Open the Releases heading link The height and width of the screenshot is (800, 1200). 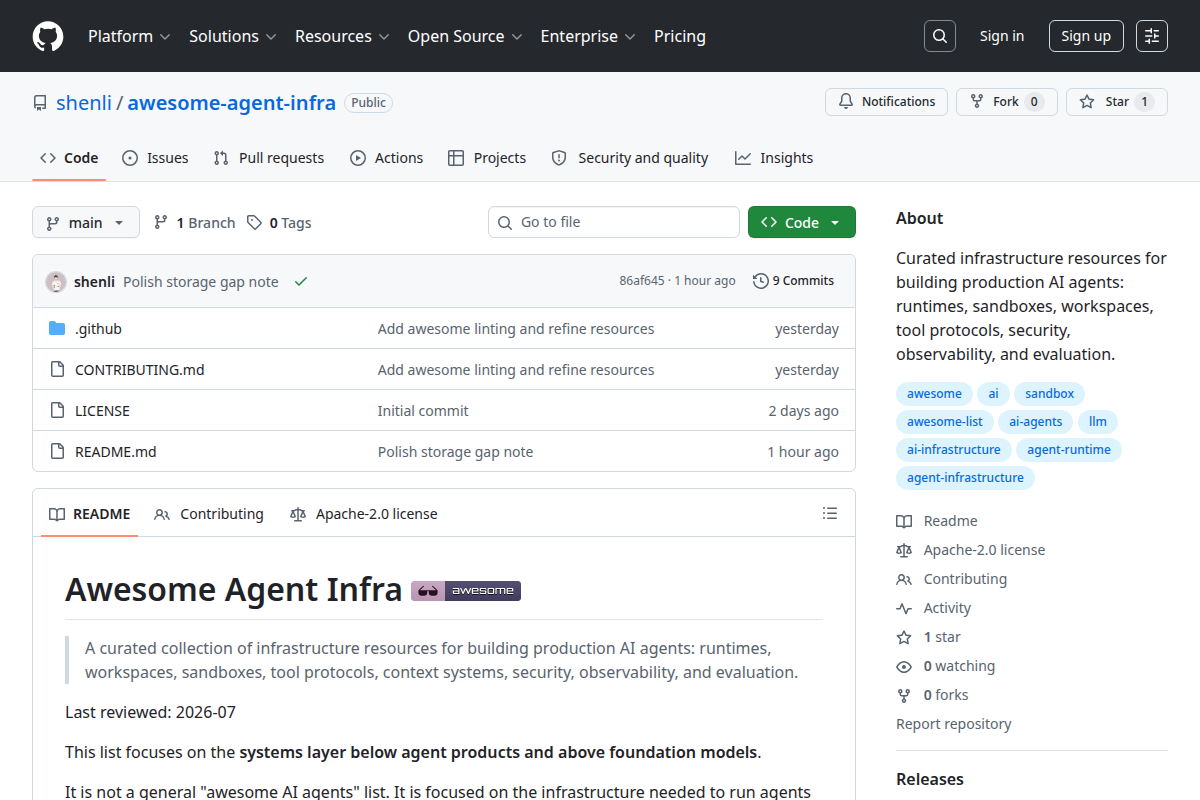click(930, 779)
